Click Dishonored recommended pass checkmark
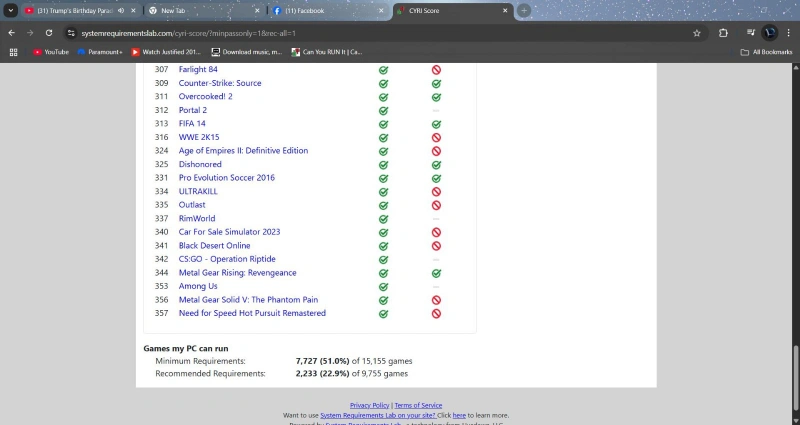The width and height of the screenshot is (800, 425). [x=436, y=165]
